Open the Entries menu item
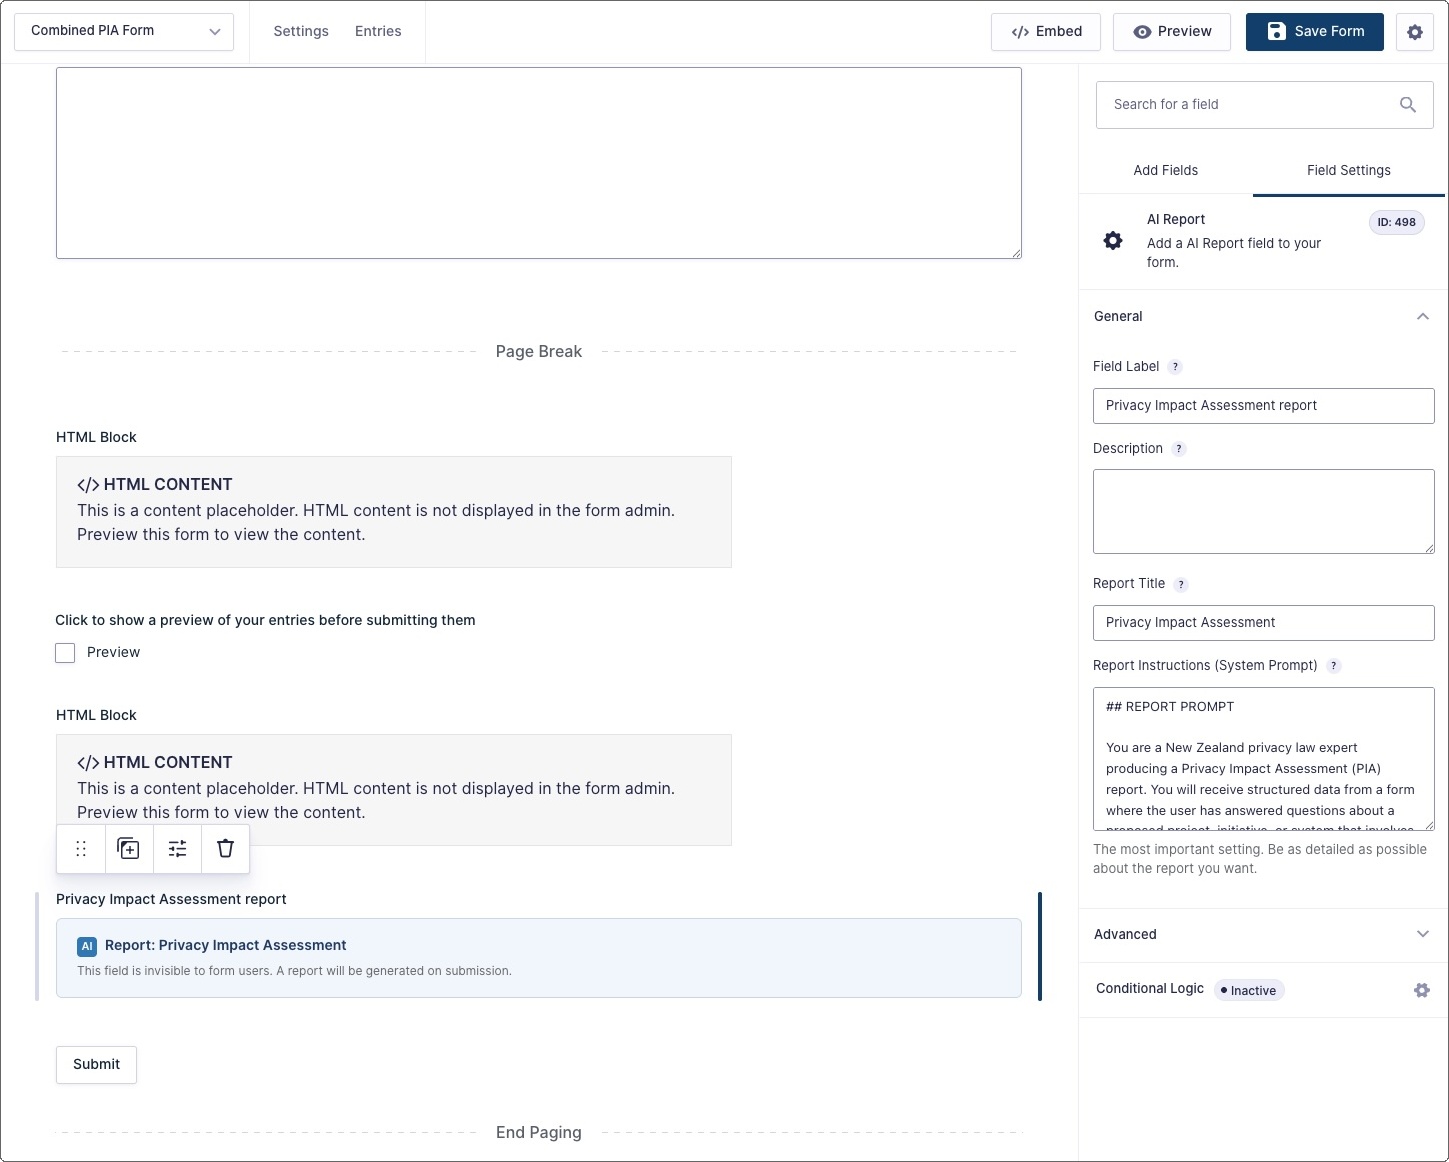The width and height of the screenshot is (1449, 1162). point(378,32)
